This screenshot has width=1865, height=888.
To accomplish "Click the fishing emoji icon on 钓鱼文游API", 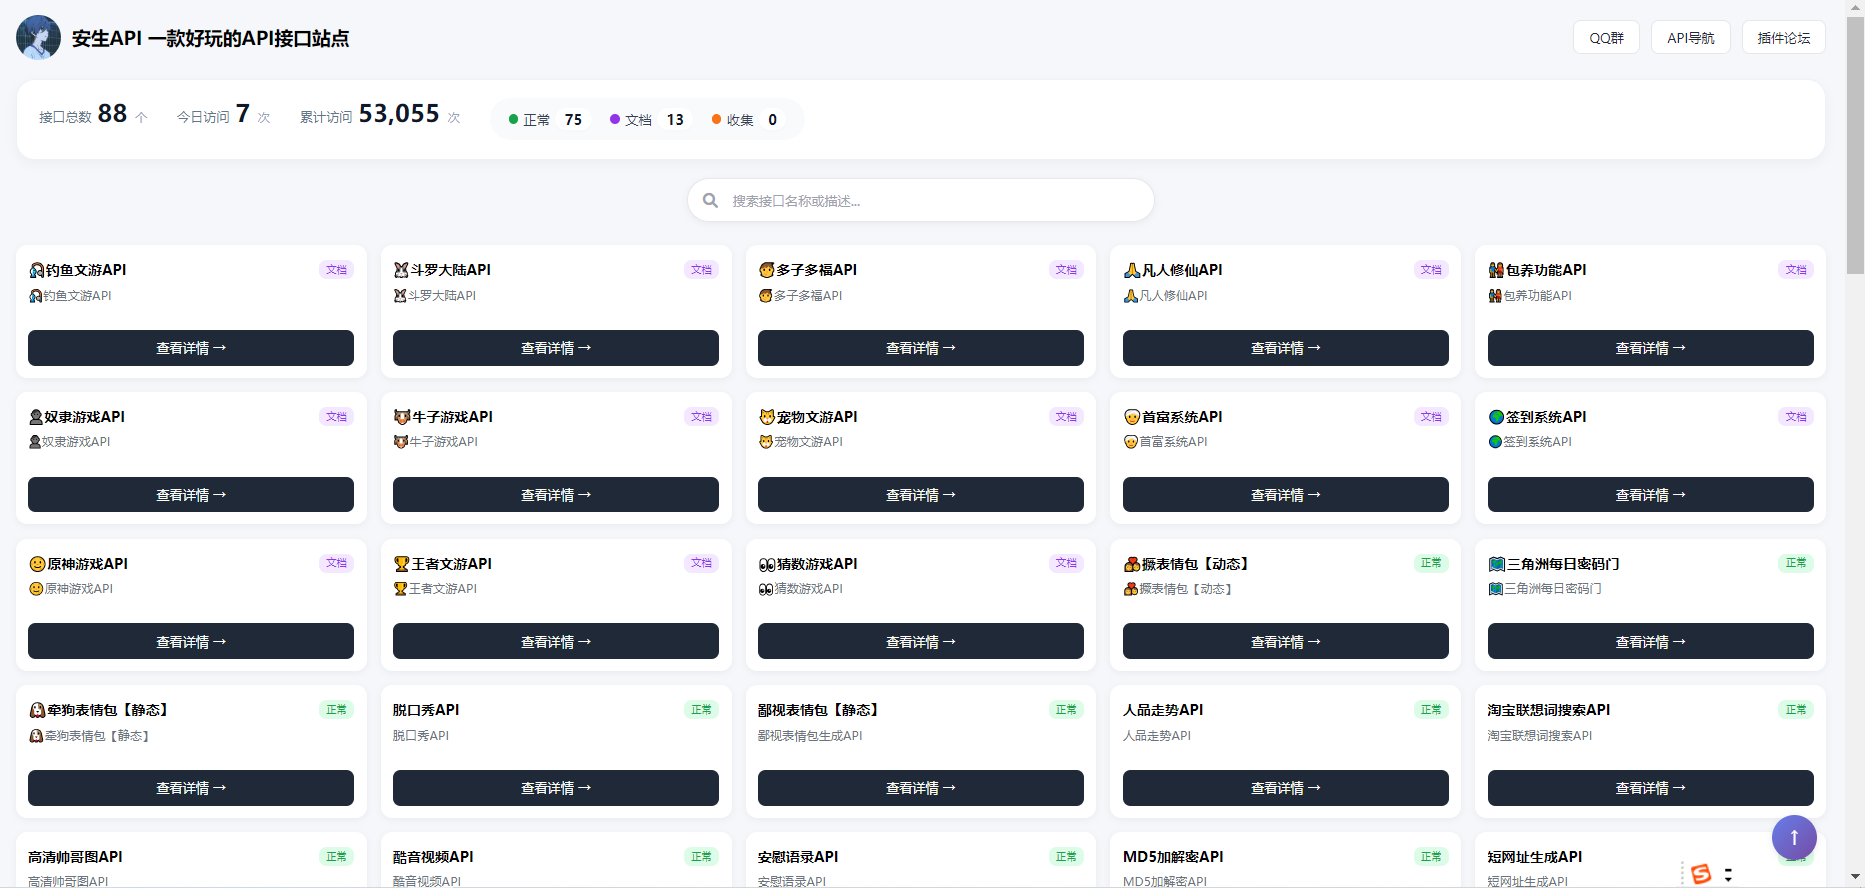I will tap(37, 270).
